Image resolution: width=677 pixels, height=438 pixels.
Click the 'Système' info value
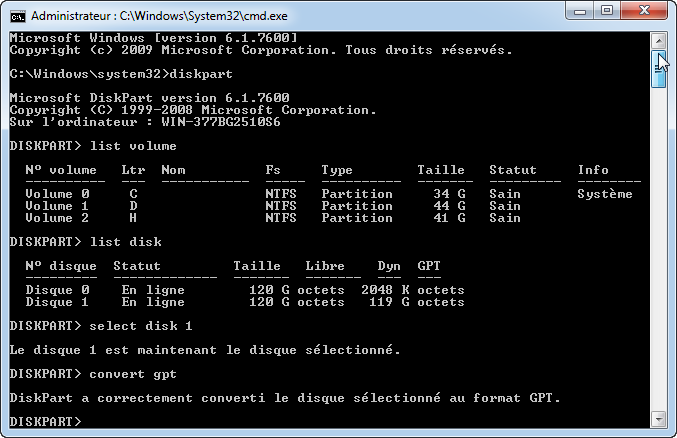pos(605,194)
